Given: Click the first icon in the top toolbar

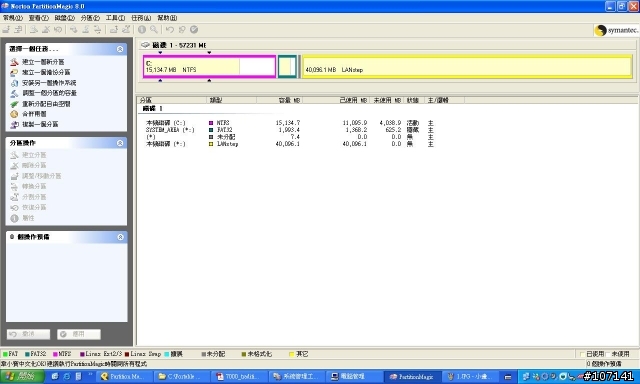Looking at the screenshot, I should (x=6, y=29).
